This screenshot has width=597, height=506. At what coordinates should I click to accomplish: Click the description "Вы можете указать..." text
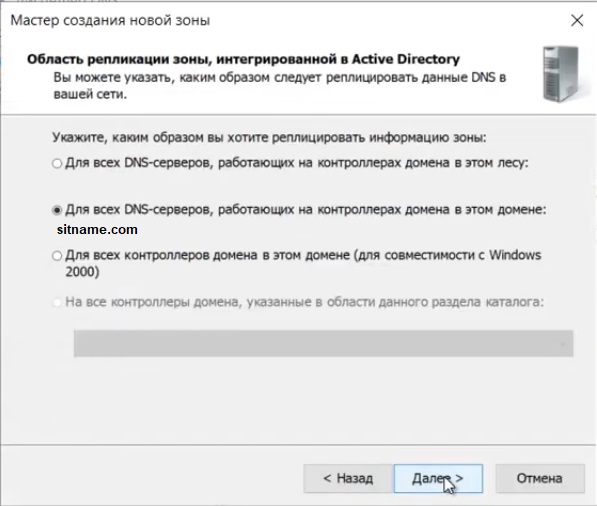click(280, 86)
